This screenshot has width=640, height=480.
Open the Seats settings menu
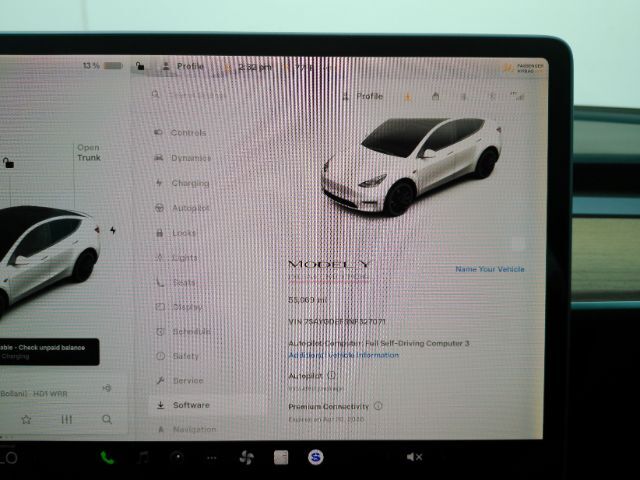[x=176, y=282]
